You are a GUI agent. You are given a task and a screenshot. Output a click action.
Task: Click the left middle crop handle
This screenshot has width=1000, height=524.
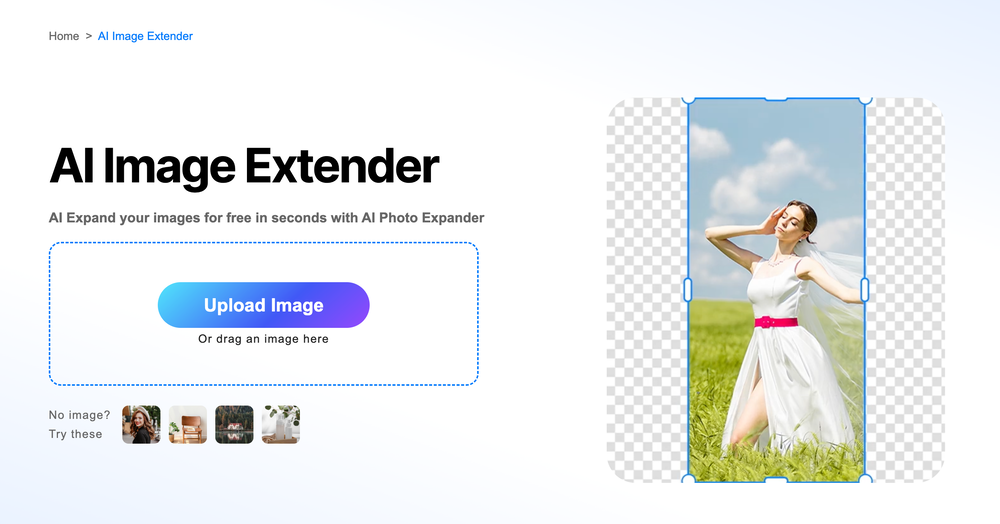point(688,289)
